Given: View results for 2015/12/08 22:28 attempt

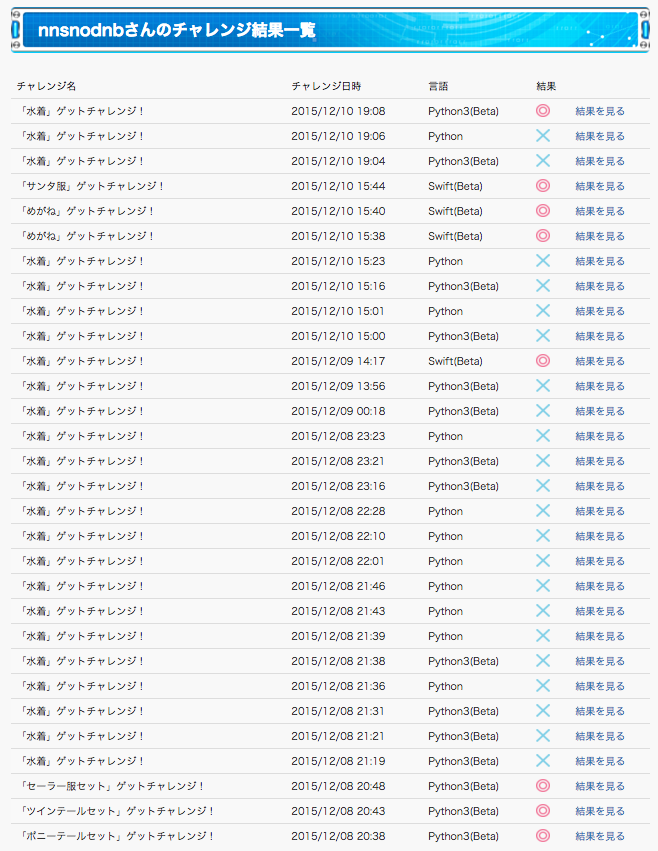Looking at the screenshot, I should (x=600, y=511).
